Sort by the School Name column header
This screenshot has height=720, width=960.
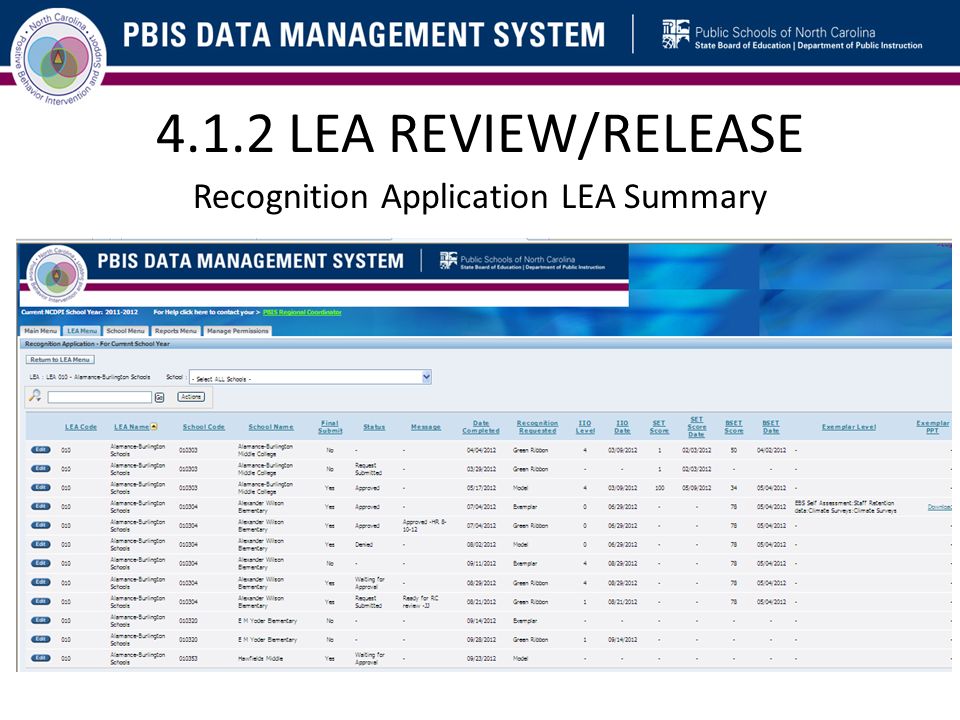point(271,427)
